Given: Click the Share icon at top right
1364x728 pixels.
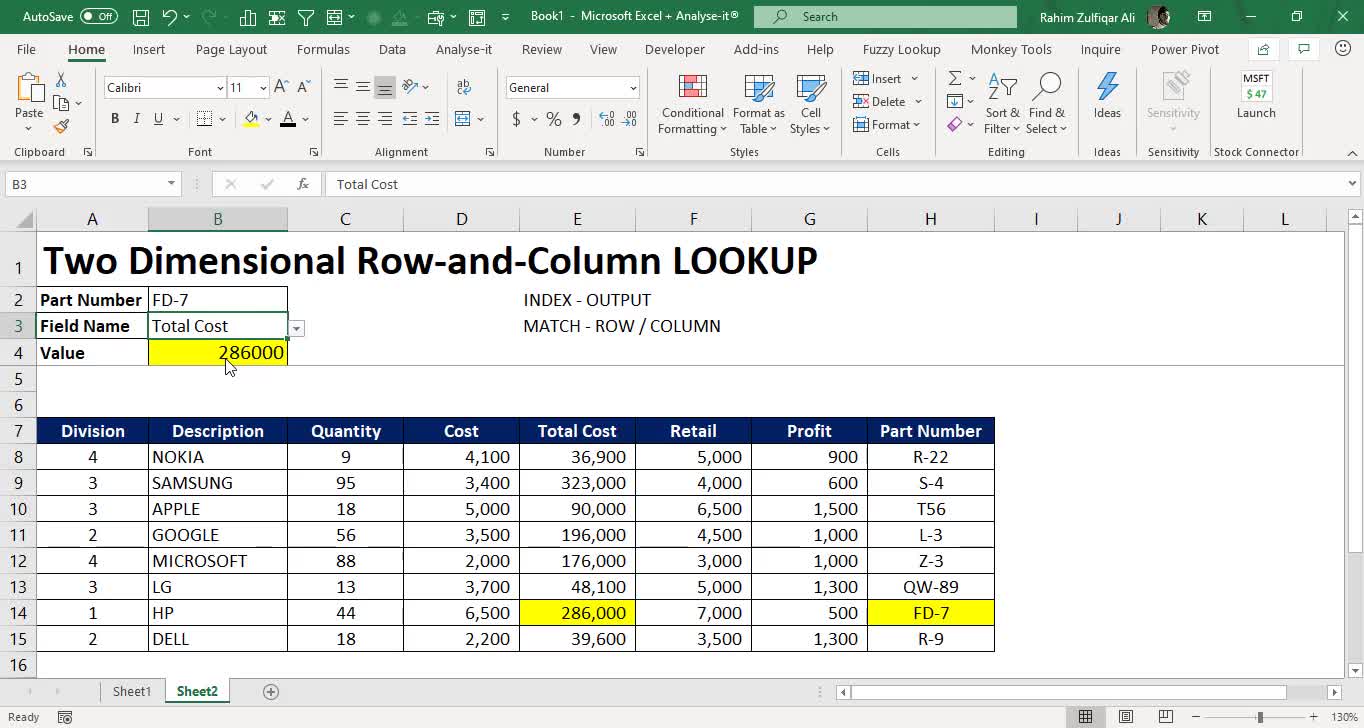Looking at the screenshot, I should [1264, 49].
